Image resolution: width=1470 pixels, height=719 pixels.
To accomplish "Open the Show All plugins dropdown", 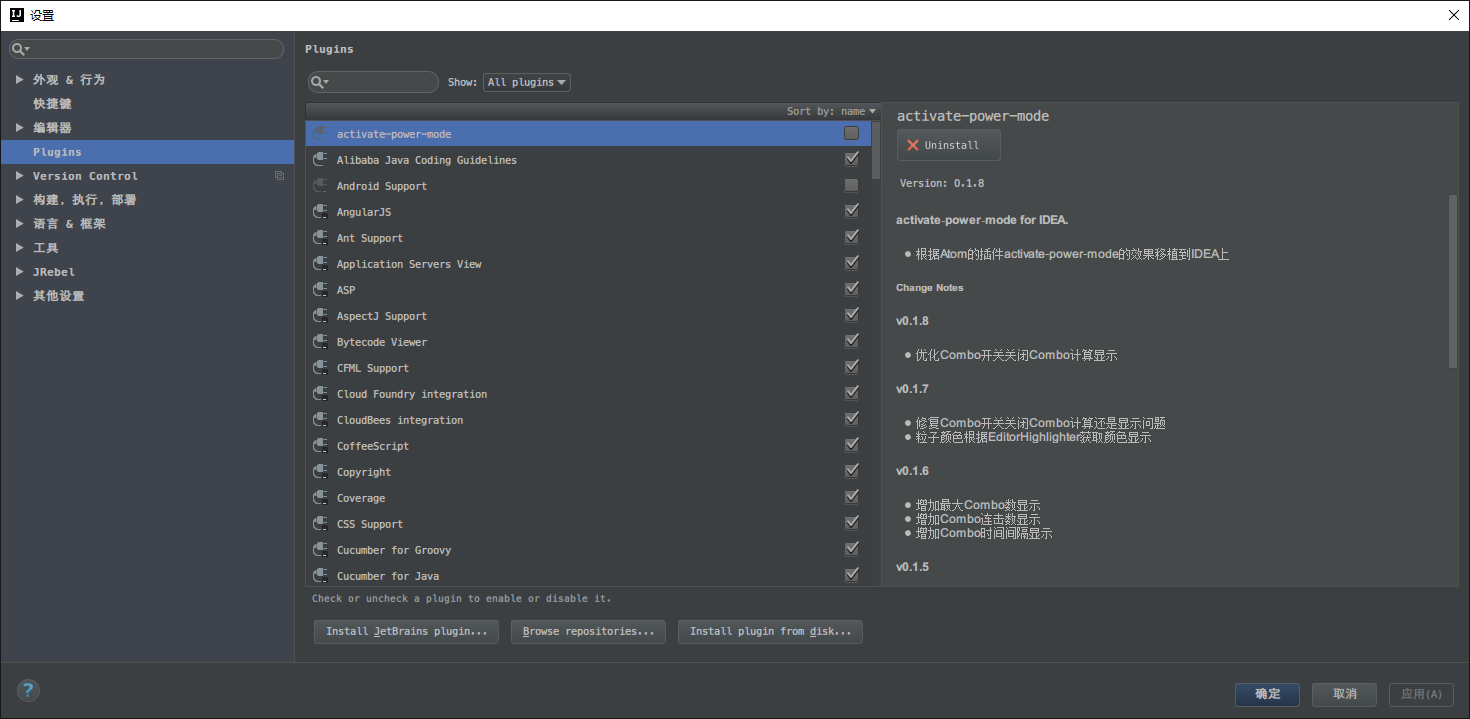I will tap(526, 83).
